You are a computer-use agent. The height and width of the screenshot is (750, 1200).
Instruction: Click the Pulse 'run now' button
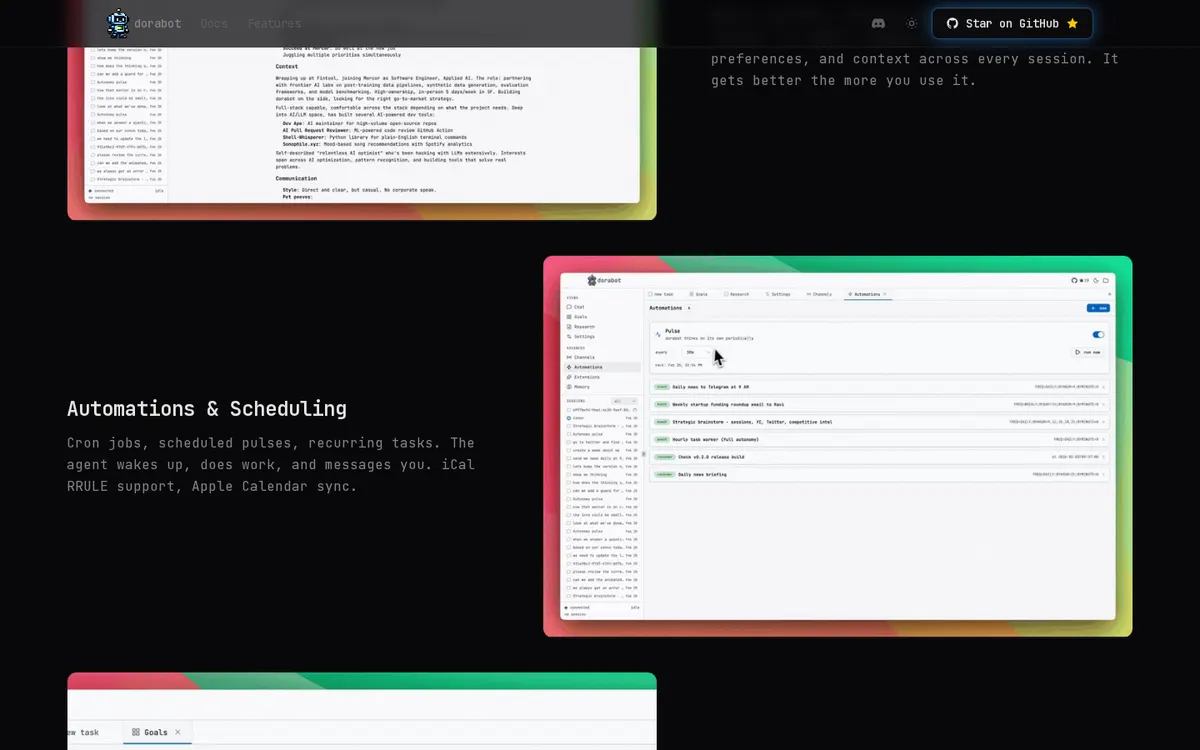pyautogui.click(x=1087, y=352)
